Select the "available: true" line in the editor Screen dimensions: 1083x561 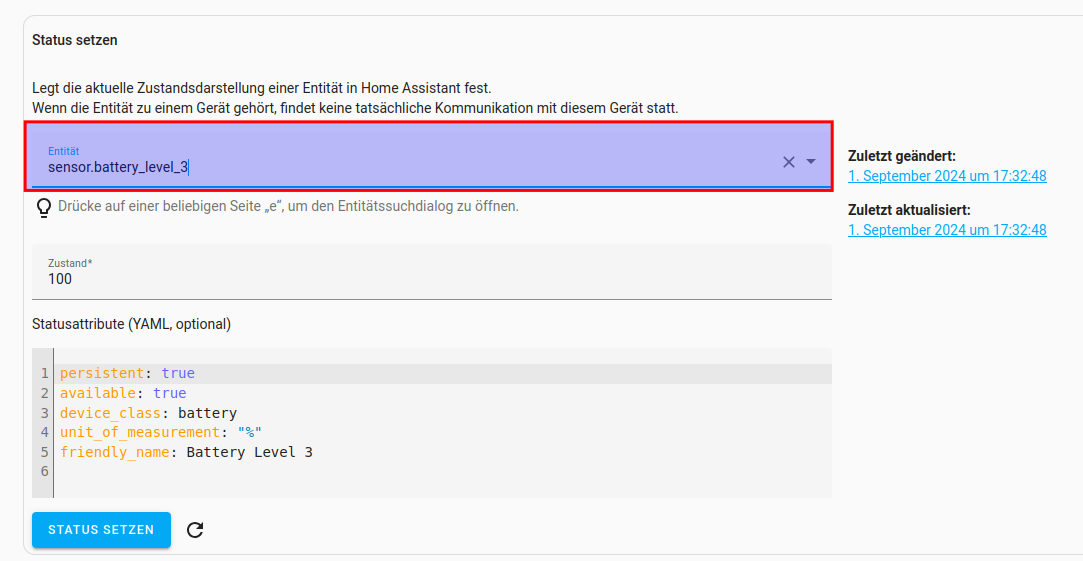[123, 393]
